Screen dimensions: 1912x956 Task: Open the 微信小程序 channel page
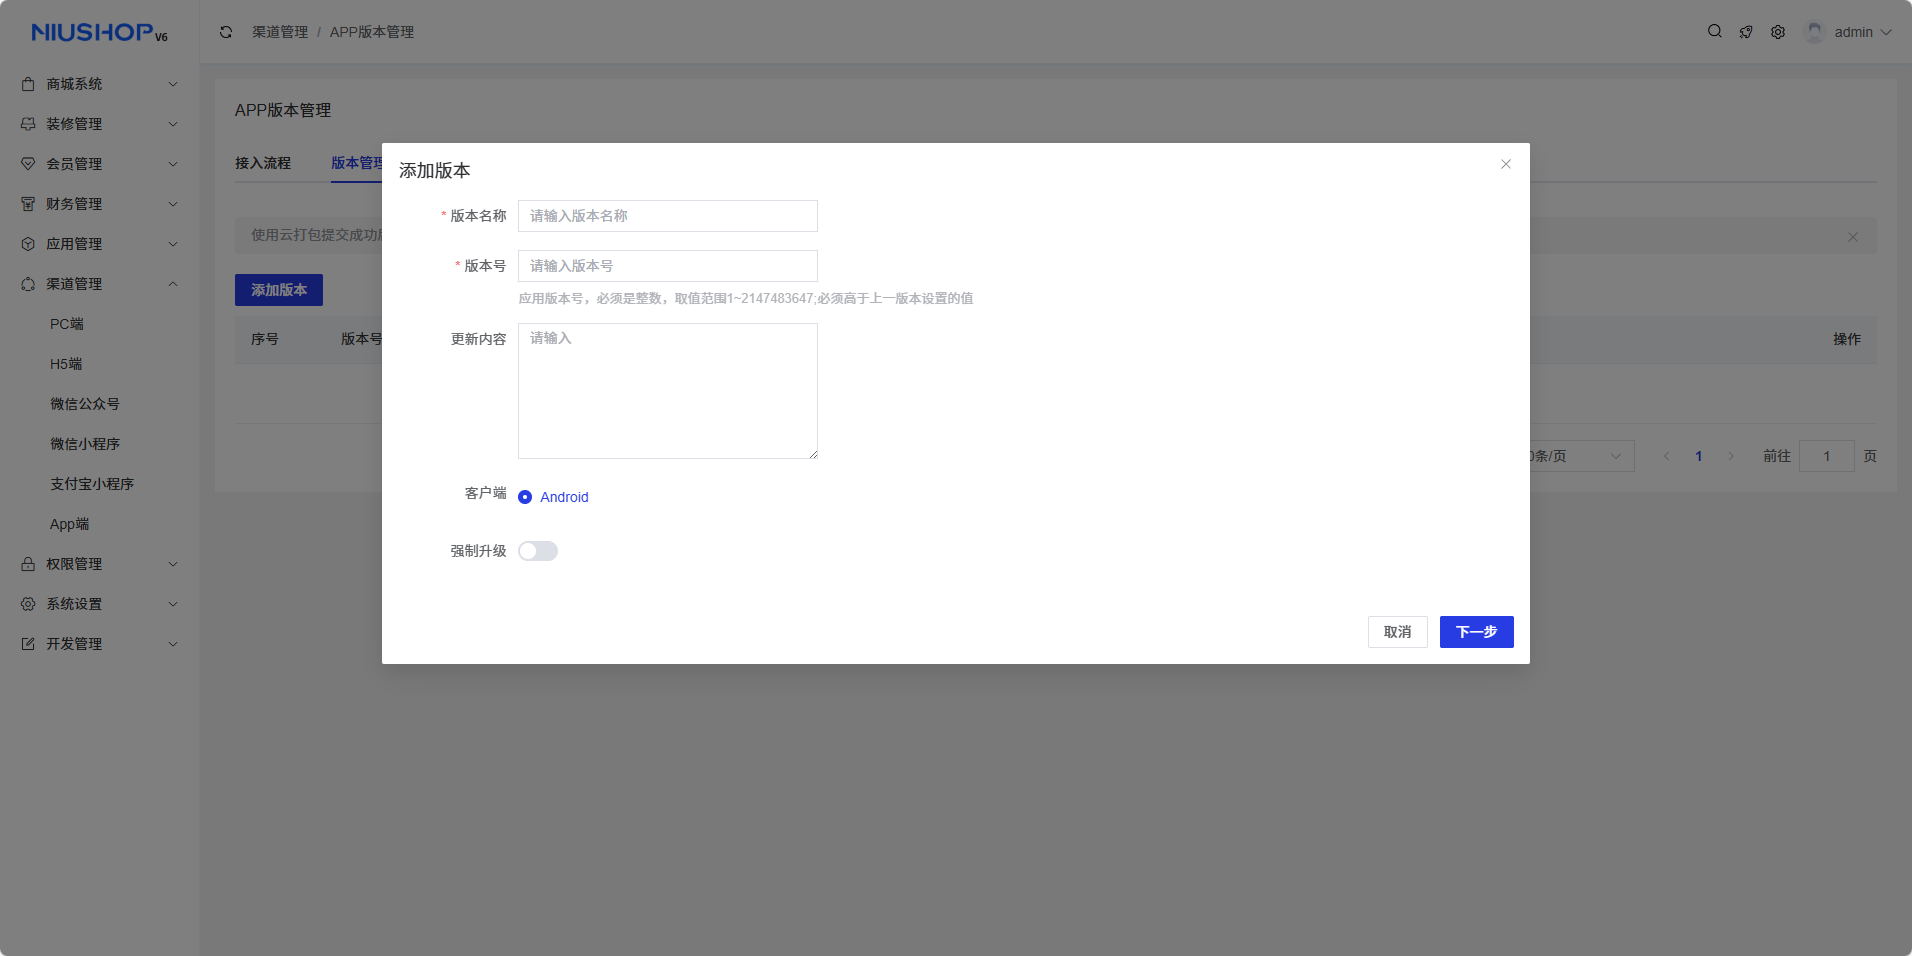click(85, 444)
